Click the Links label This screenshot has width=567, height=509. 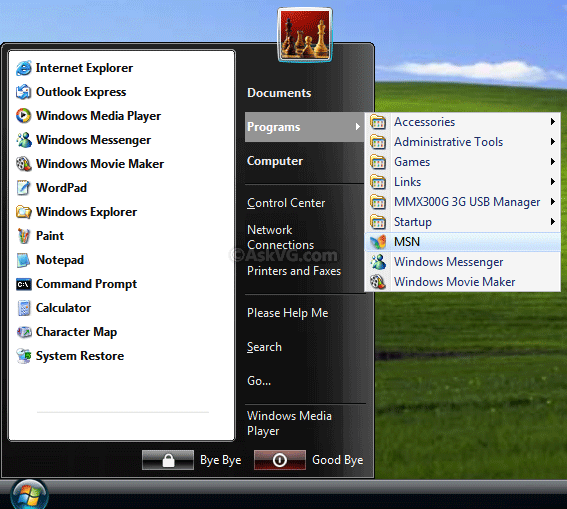pos(408,182)
